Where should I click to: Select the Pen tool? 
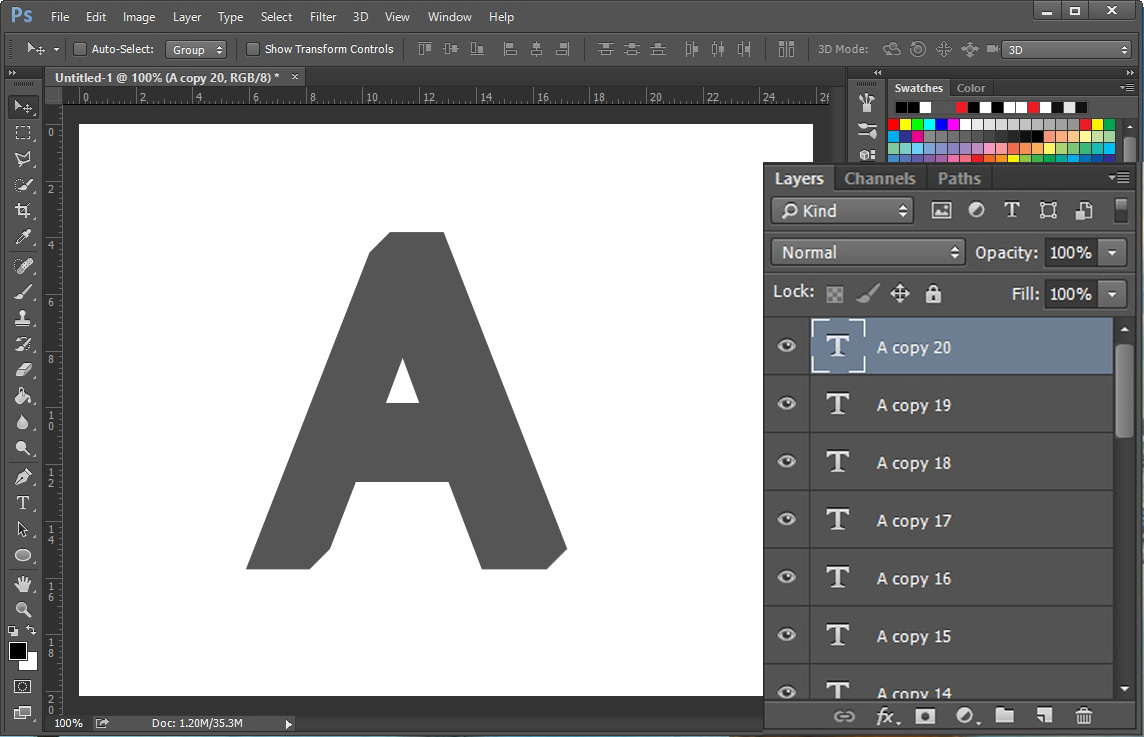[x=23, y=477]
